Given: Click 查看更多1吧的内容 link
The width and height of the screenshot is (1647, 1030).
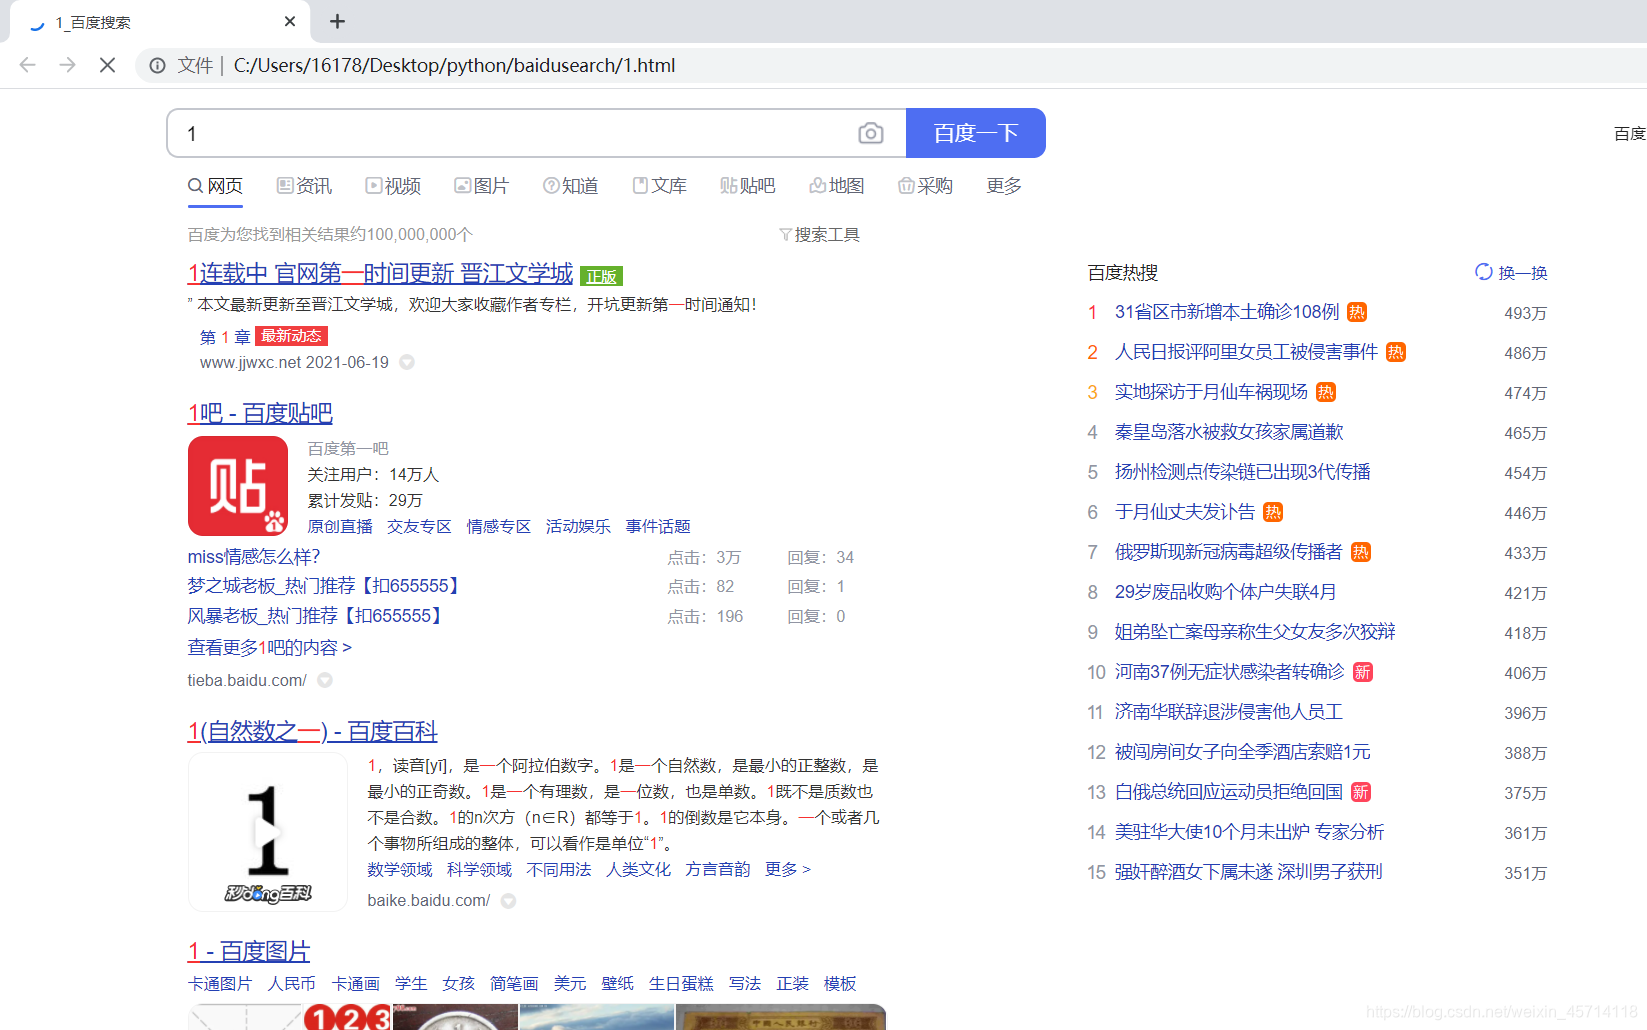Looking at the screenshot, I should click(269, 647).
